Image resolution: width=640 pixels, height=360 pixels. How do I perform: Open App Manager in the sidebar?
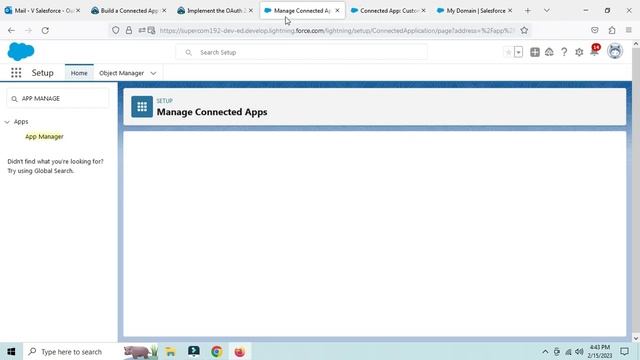pos(44,136)
